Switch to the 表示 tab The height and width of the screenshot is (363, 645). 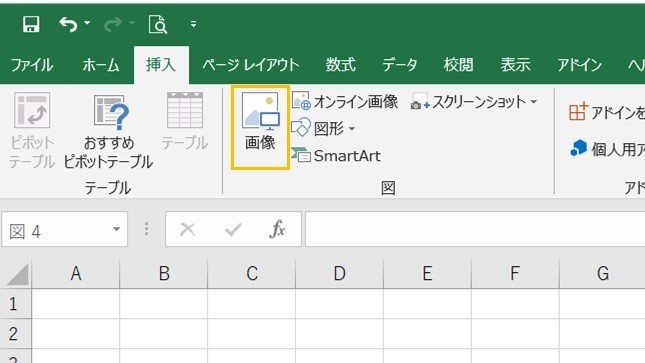515,65
